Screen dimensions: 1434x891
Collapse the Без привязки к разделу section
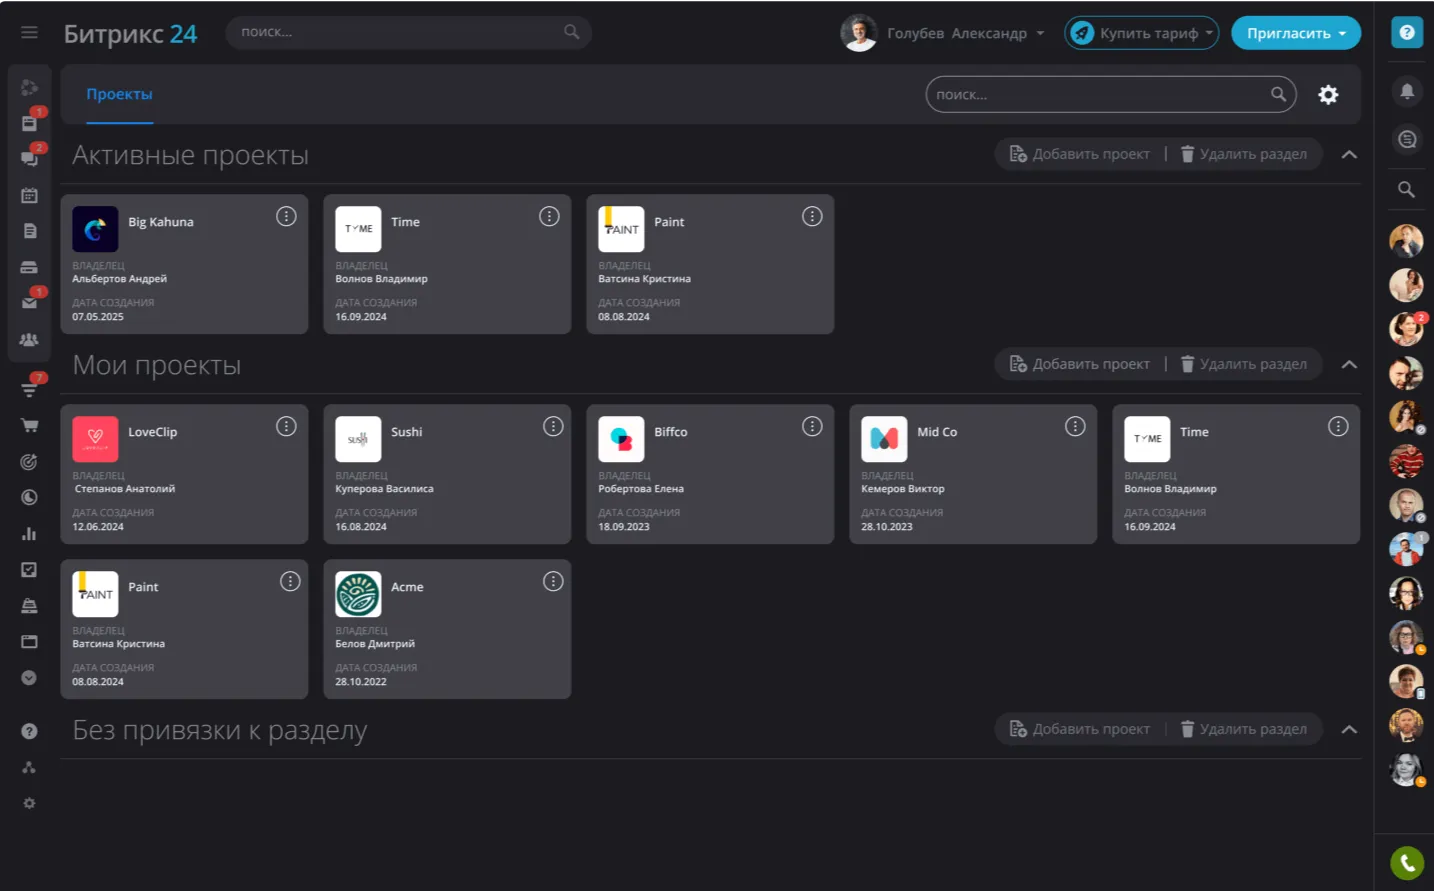[1349, 729]
